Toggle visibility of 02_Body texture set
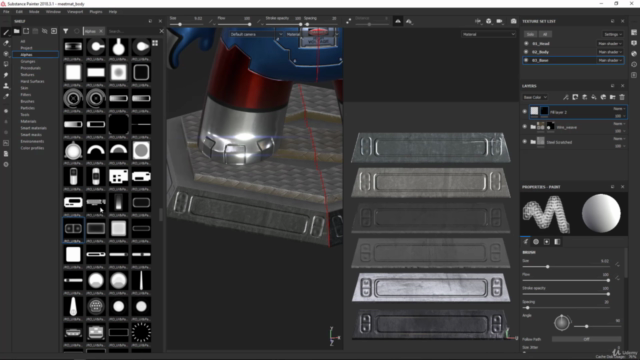 tap(526, 52)
